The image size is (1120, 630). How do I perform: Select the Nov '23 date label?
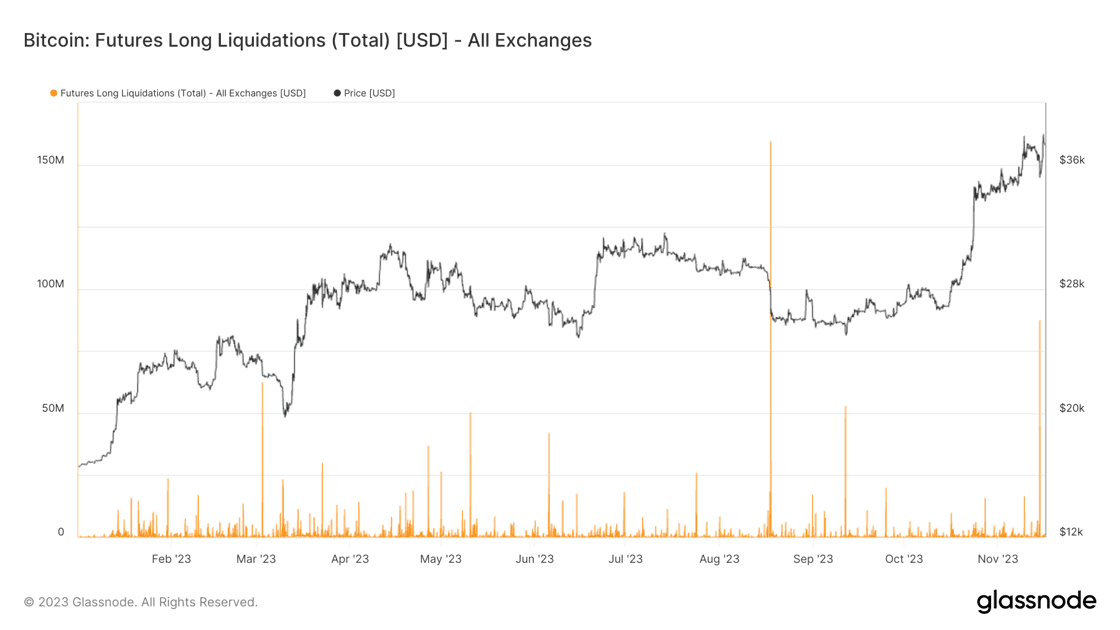pos(997,559)
